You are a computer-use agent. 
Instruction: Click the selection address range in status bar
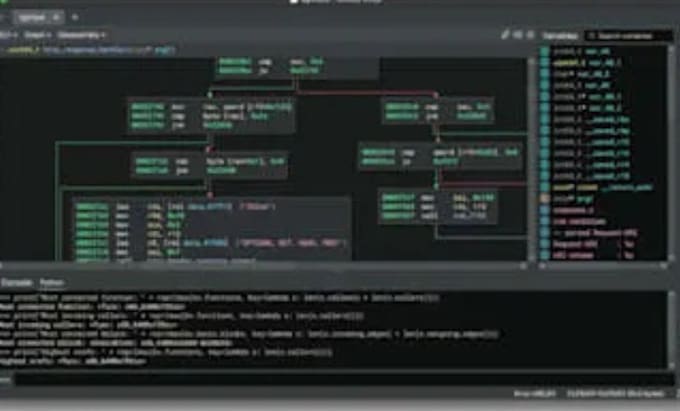tap(615, 394)
